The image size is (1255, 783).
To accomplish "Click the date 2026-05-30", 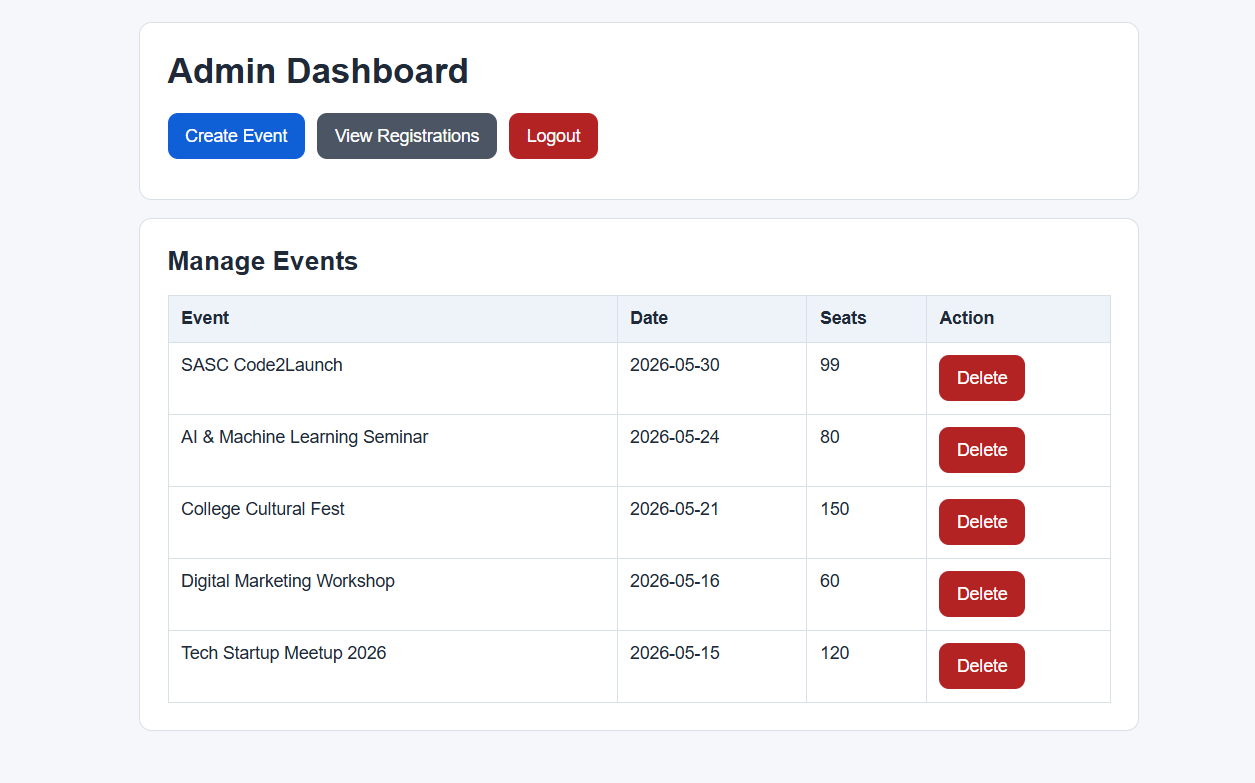I will (x=675, y=365).
